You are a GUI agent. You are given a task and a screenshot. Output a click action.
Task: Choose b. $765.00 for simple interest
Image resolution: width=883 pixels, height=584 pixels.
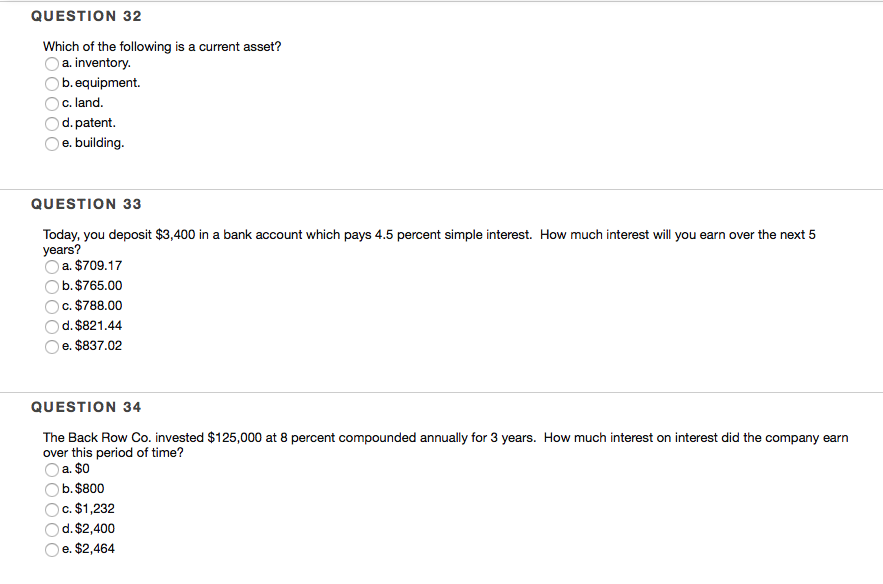pos(52,287)
